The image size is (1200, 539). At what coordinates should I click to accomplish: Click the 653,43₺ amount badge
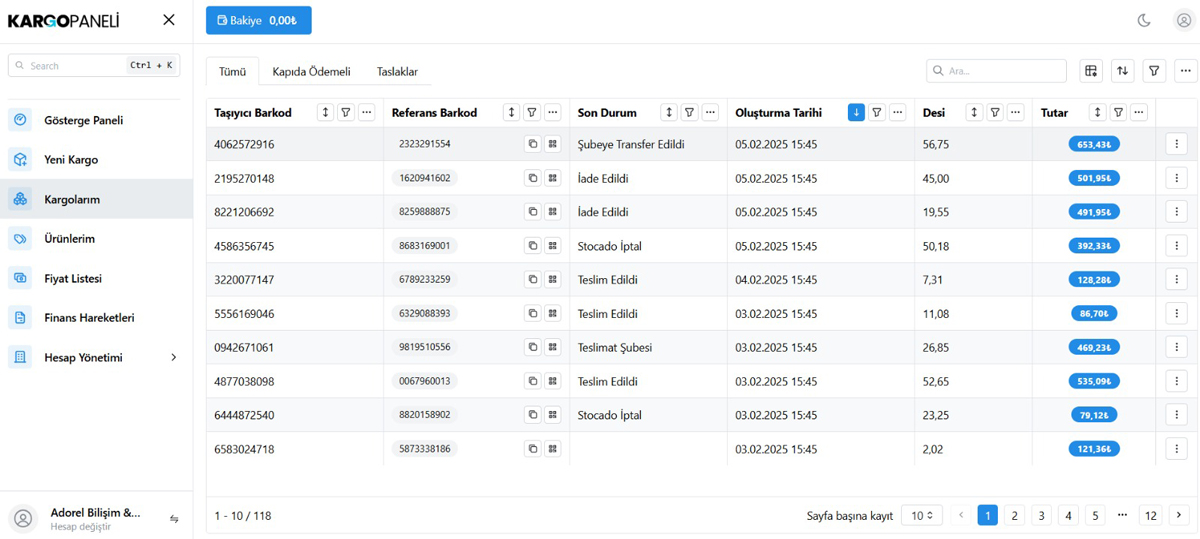click(x=1094, y=144)
